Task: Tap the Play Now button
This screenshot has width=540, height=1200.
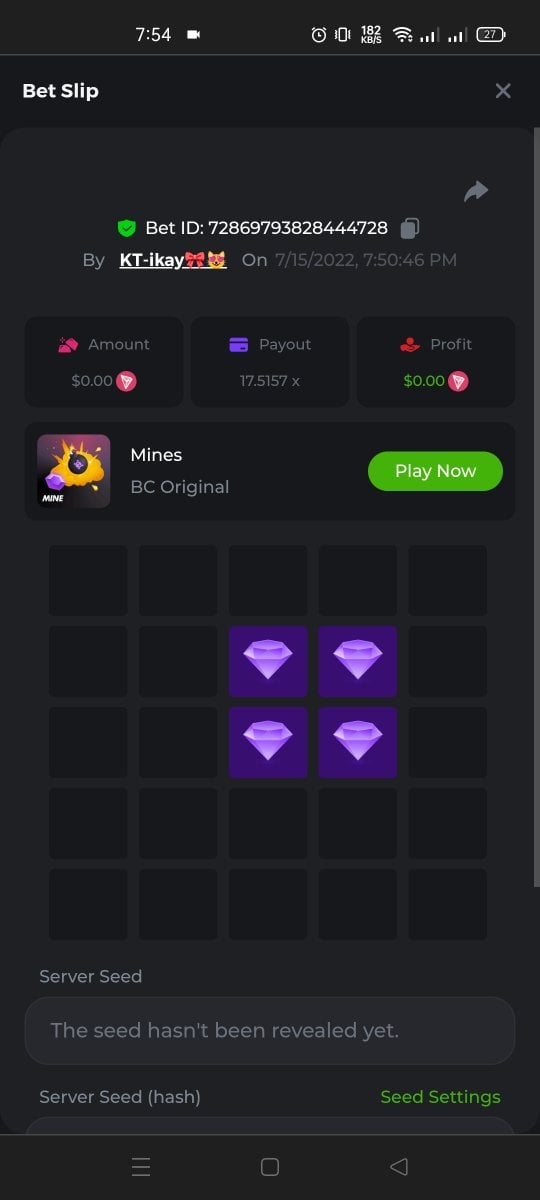Action: tap(435, 471)
